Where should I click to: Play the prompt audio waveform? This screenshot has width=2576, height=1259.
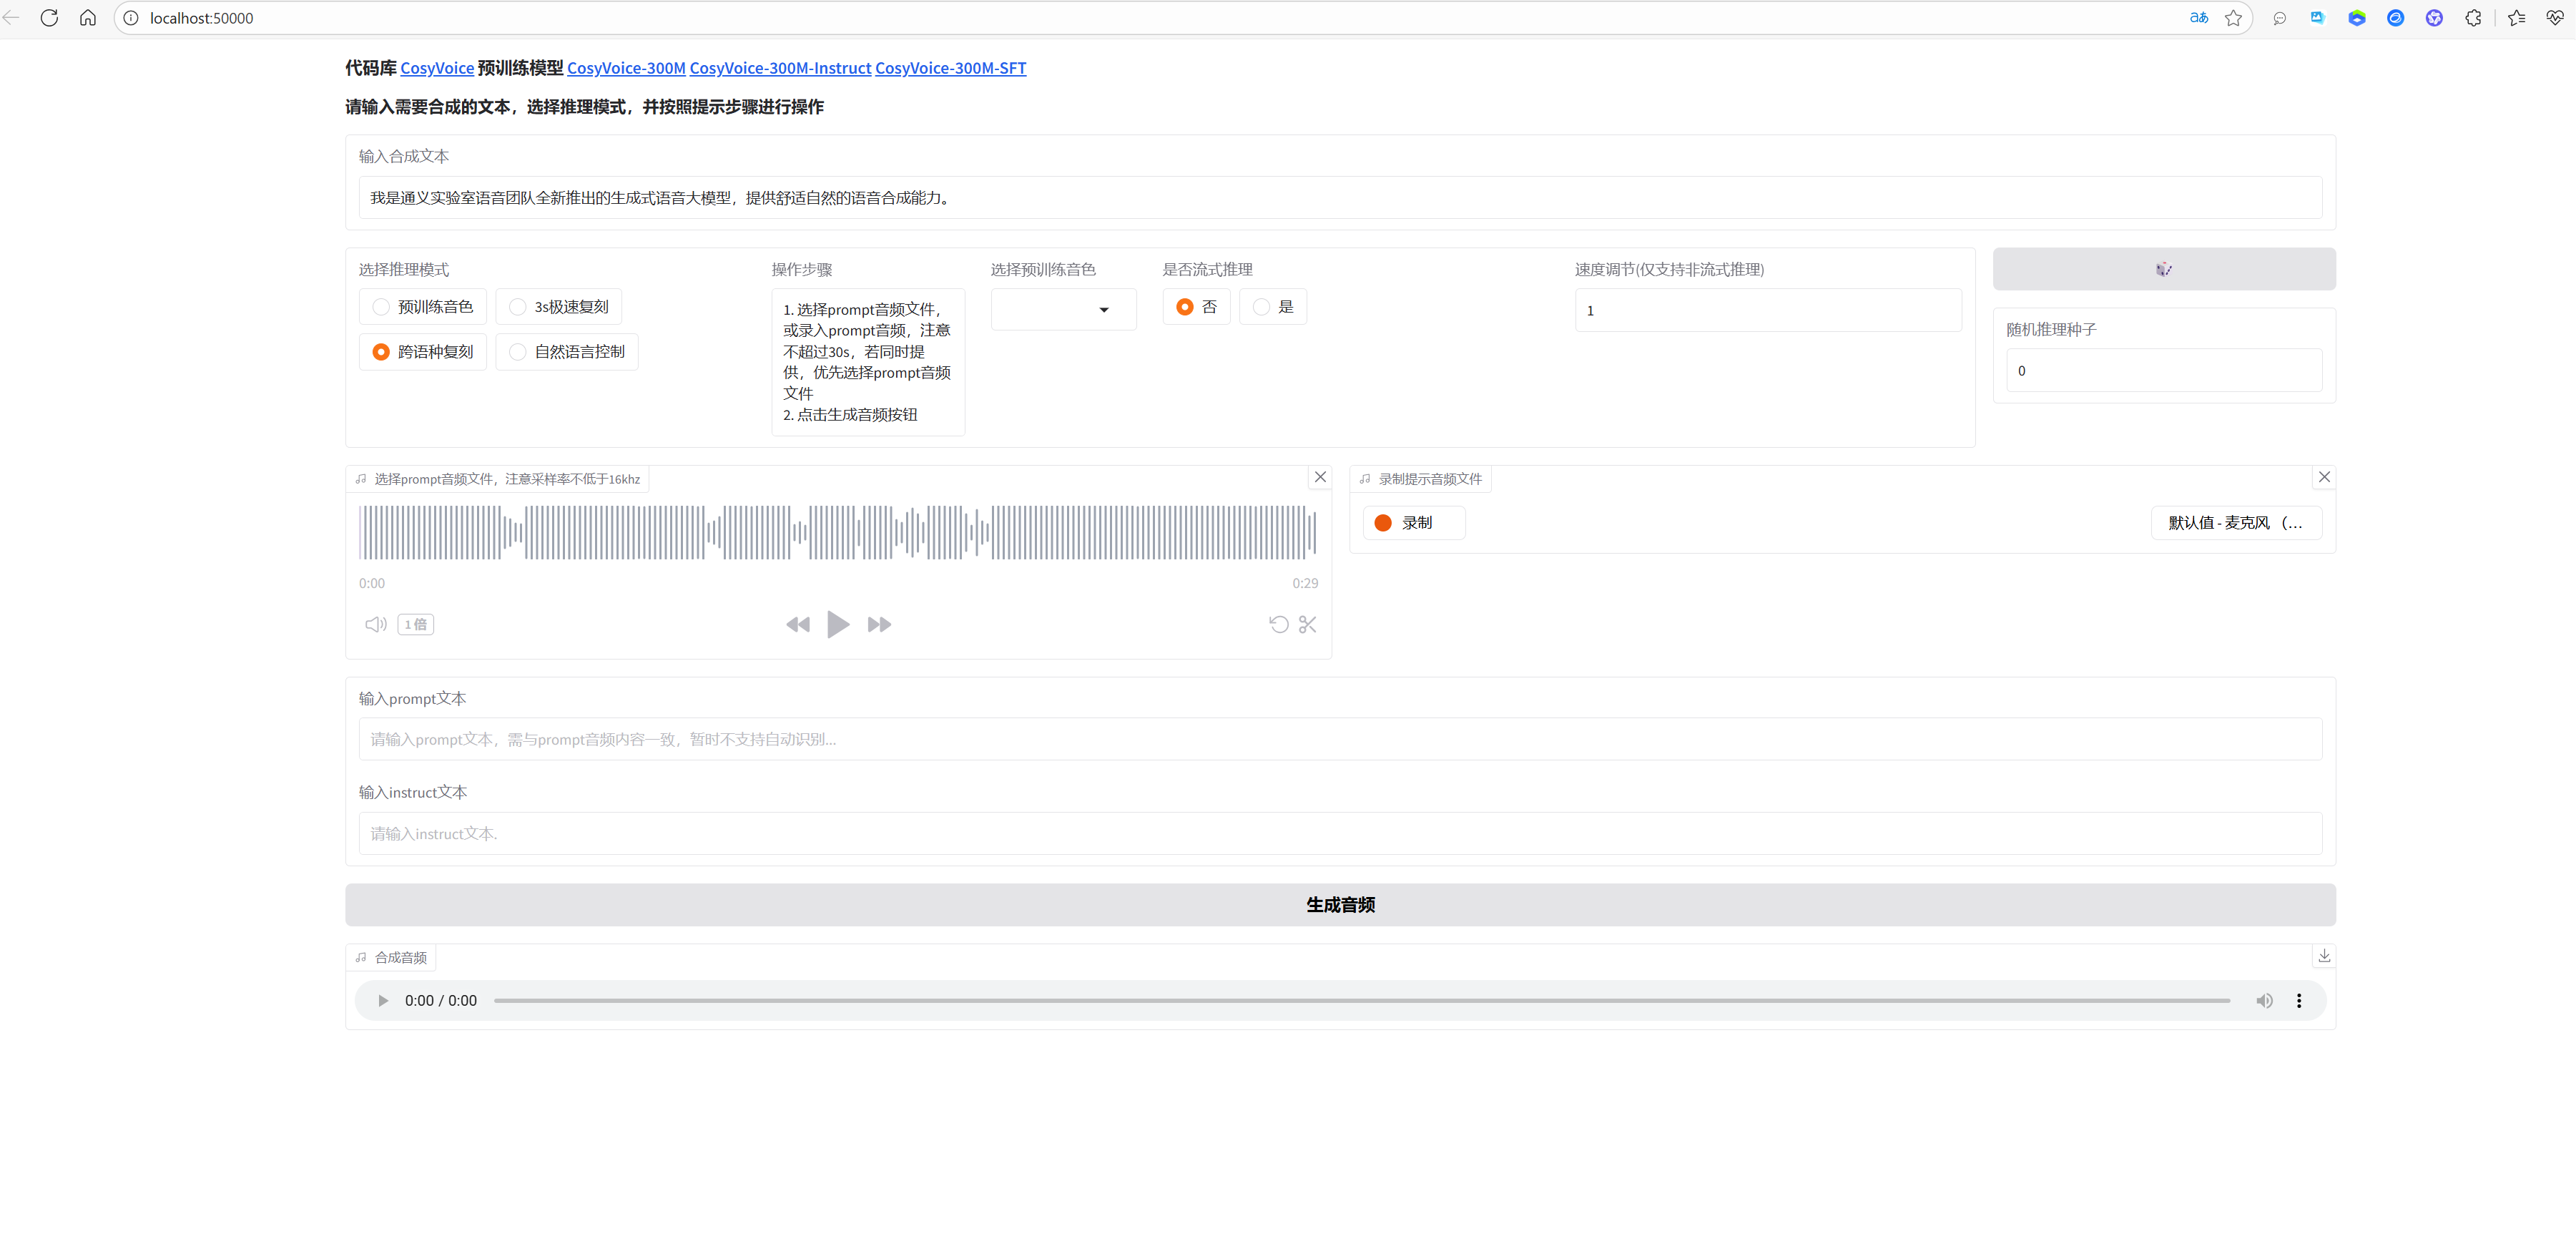(838, 624)
